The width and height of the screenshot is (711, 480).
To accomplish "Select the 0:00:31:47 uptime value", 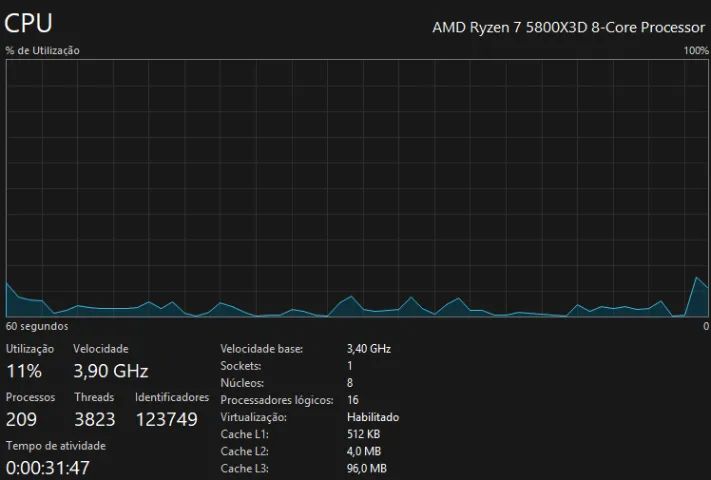I will coord(48,468).
